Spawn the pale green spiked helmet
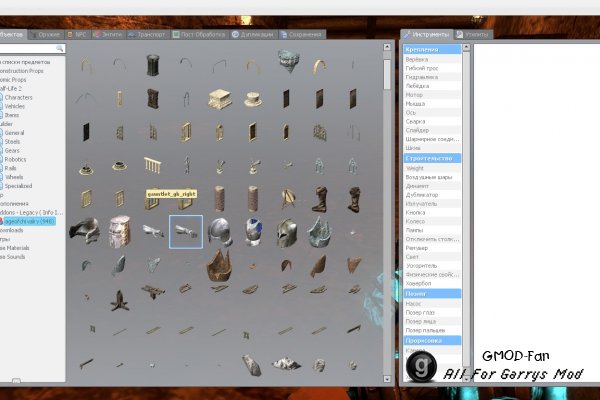600x400 pixels. pyautogui.click(x=320, y=232)
